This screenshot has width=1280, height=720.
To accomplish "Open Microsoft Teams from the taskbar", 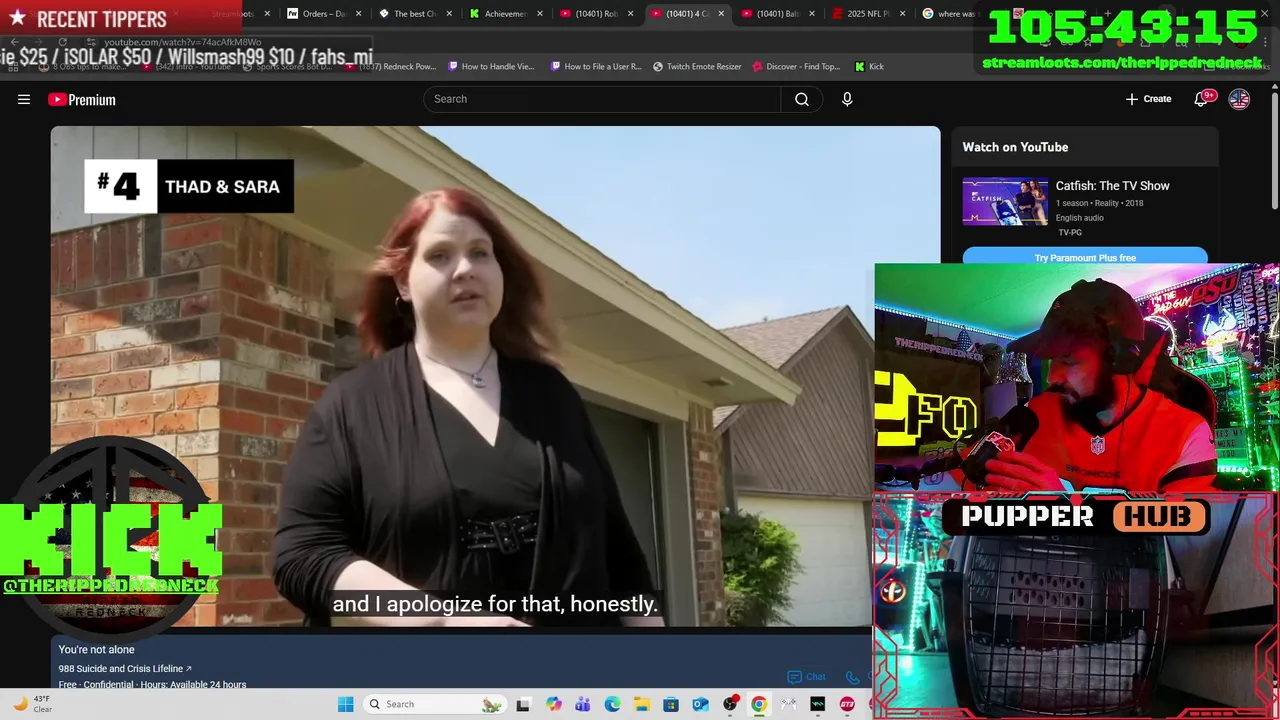I will [582, 704].
